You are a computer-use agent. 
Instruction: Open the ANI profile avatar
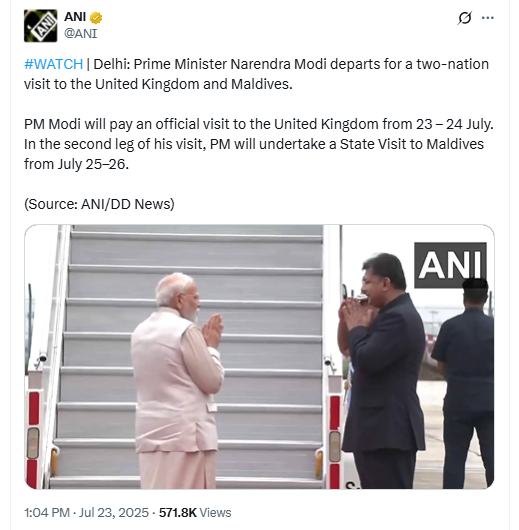(x=41, y=26)
